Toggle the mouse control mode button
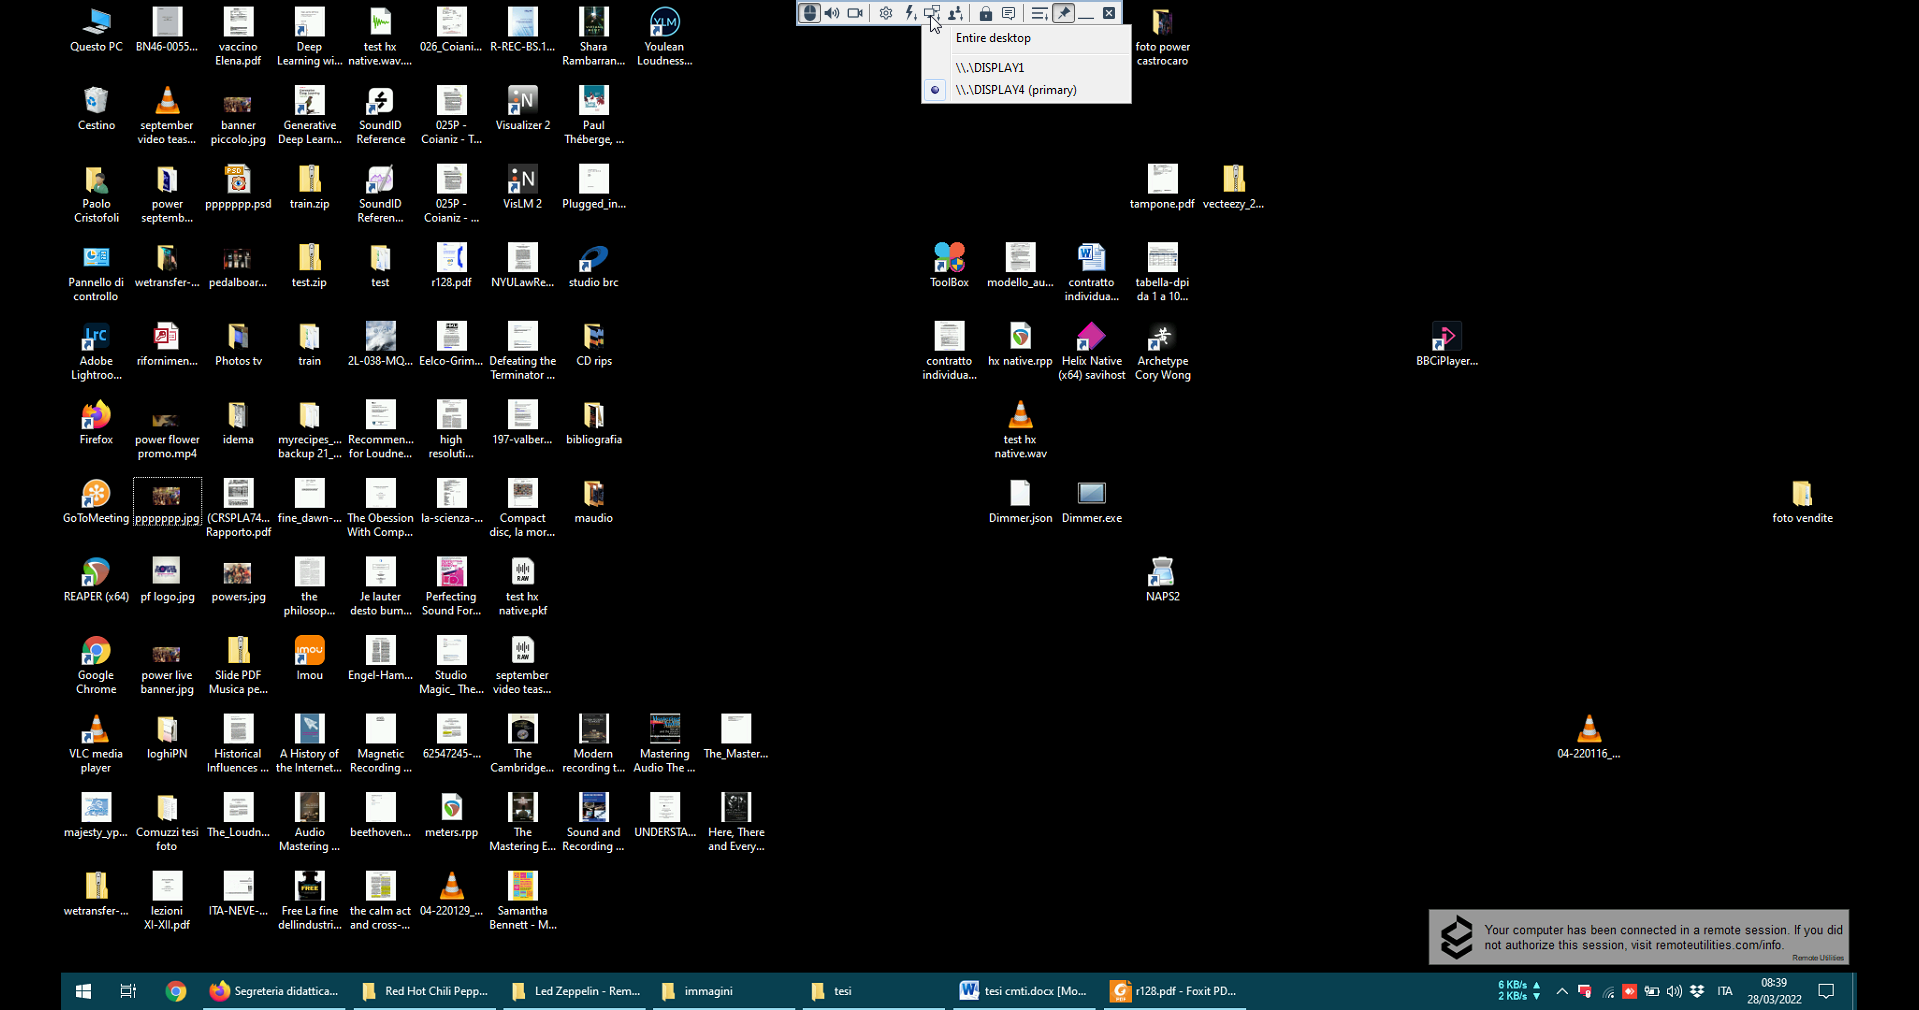 tap(810, 13)
